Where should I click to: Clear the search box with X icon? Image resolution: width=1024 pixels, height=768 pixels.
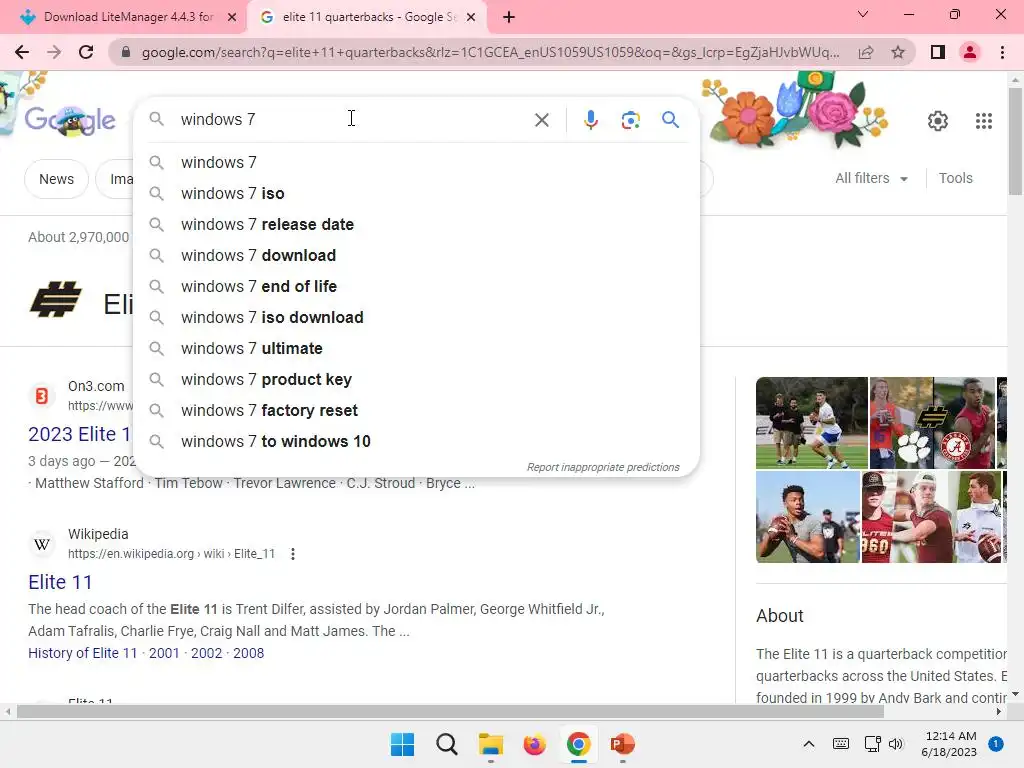(541, 120)
